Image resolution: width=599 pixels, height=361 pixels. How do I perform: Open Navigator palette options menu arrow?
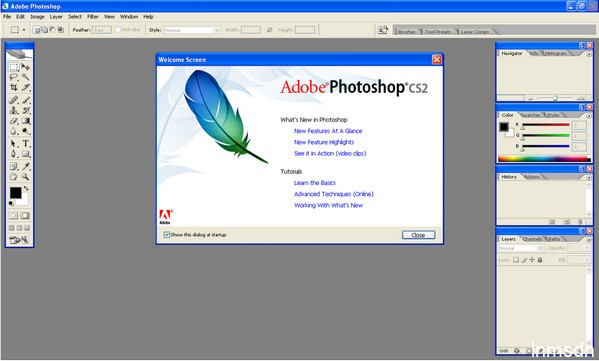[x=589, y=54]
